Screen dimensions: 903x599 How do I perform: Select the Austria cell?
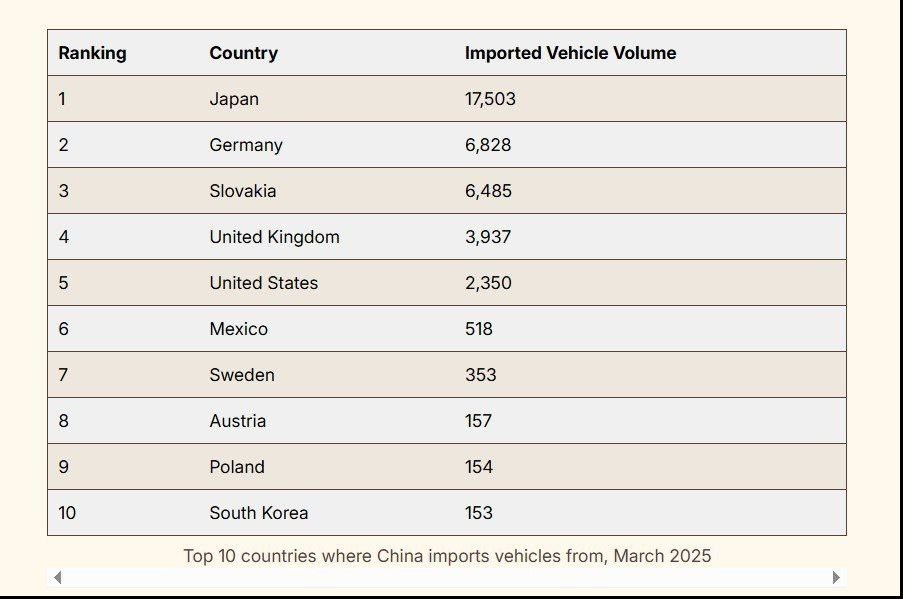pyautogui.click(x=238, y=421)
